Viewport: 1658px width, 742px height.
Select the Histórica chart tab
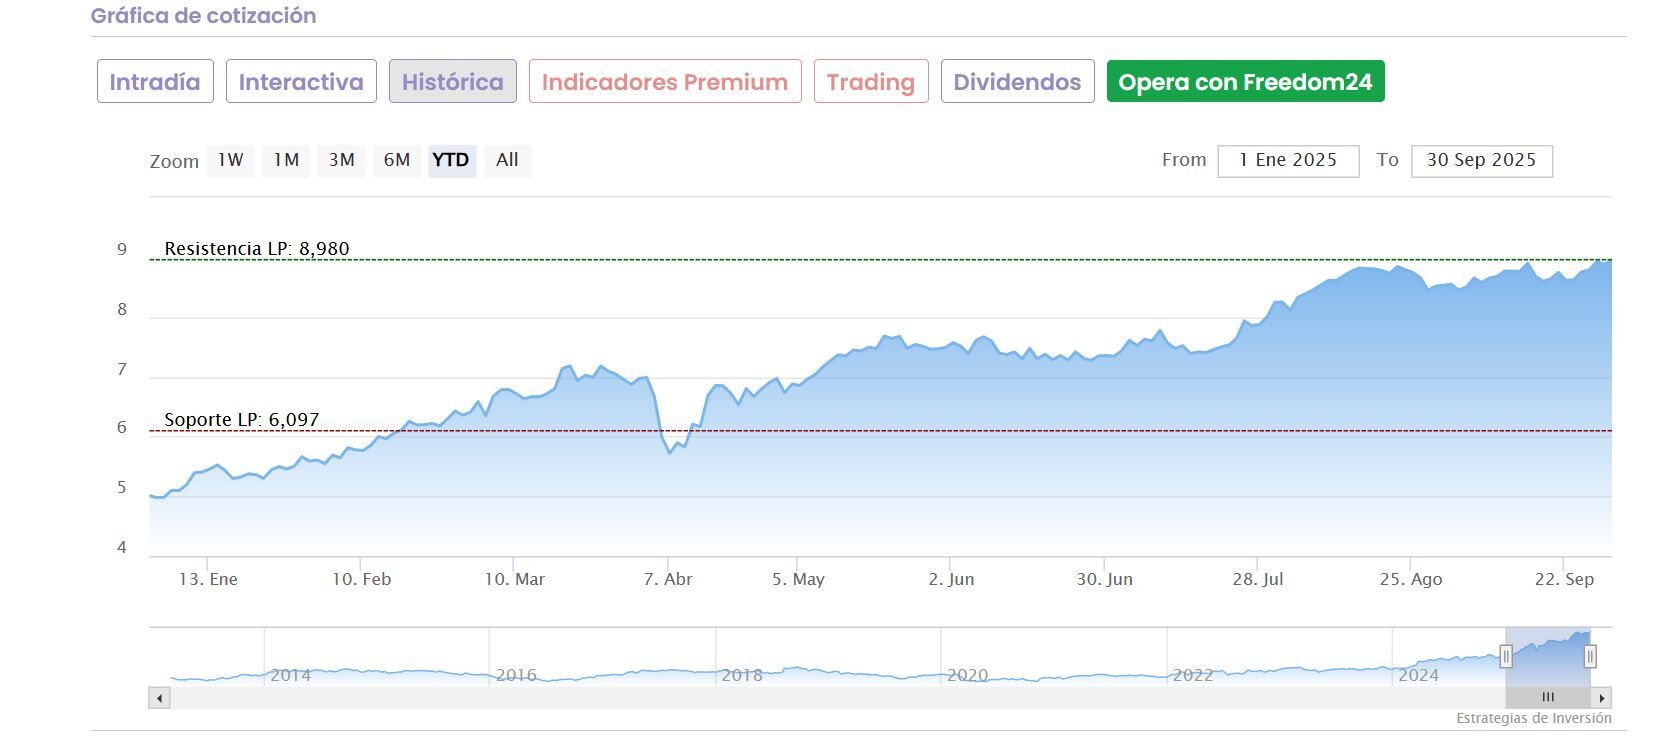pos(453,82)
